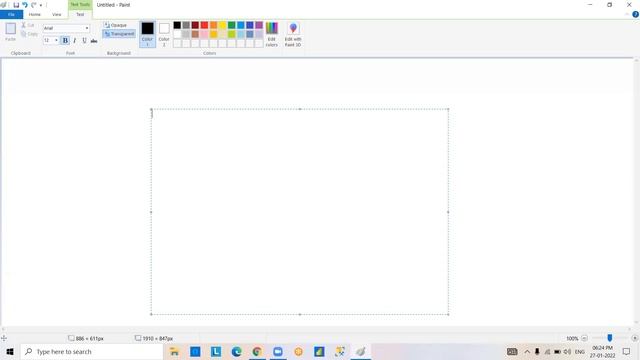Click the zoom in plus button
The image size is (640, 360).
pos(635,338)
